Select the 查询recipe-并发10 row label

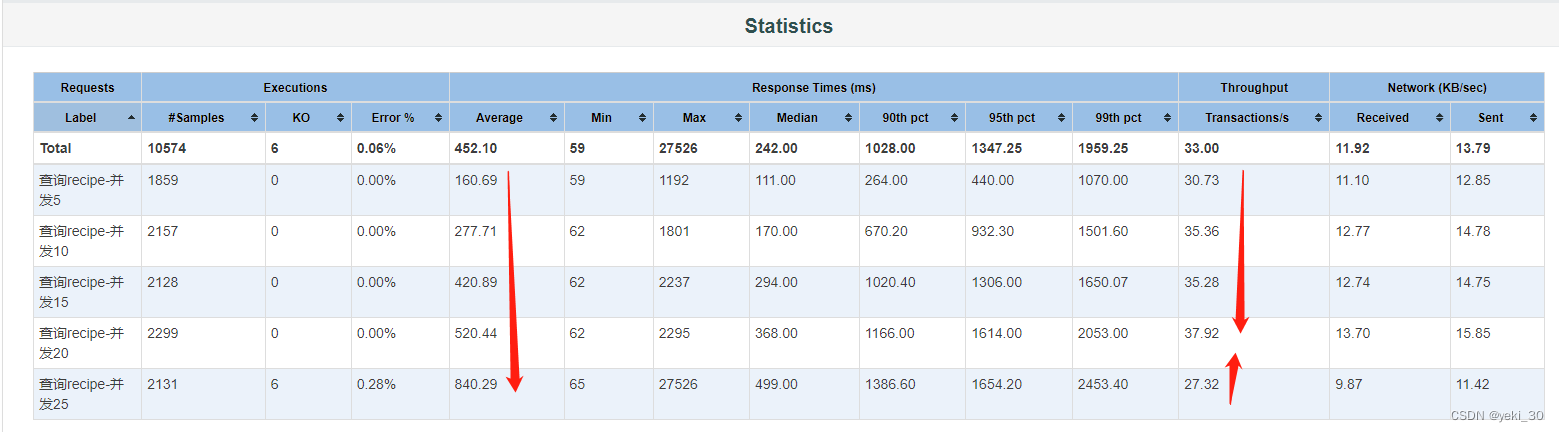pos(81,241)
